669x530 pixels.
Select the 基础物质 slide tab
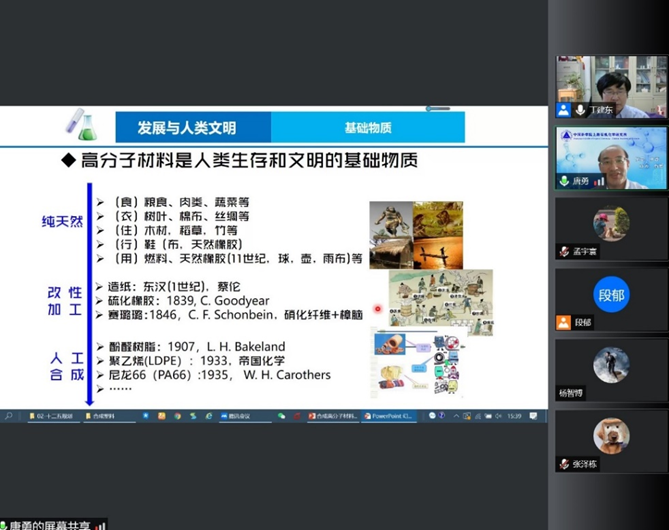[x=367, y=128]
